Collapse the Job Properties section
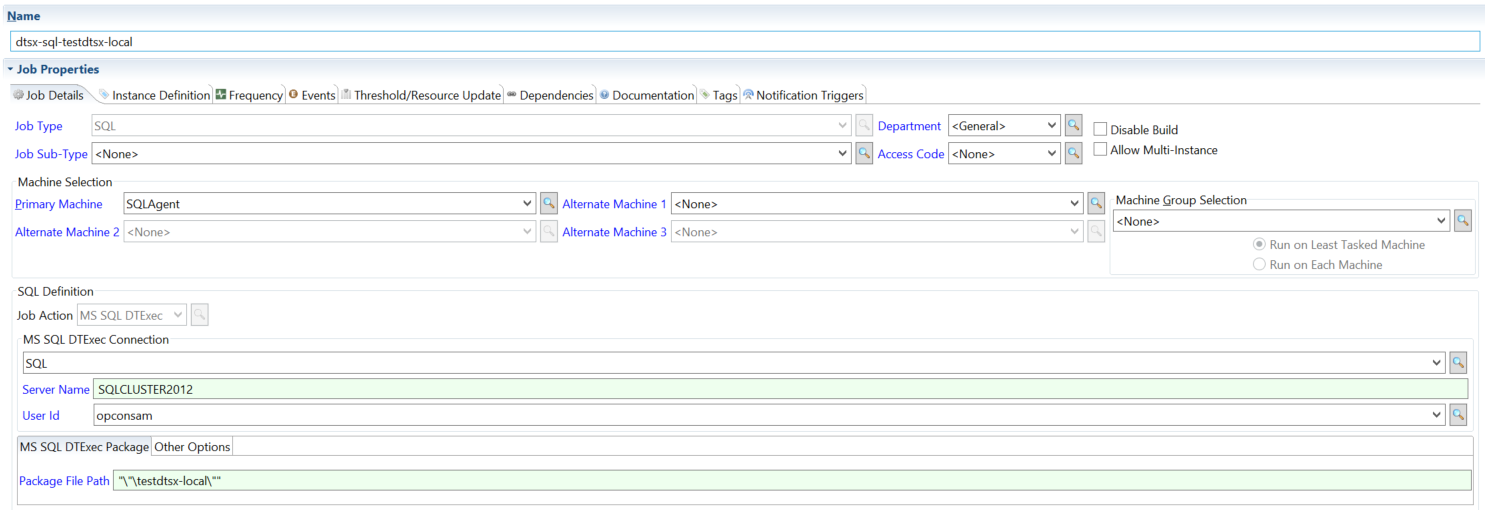The image size is (1485, 510). 10,70
